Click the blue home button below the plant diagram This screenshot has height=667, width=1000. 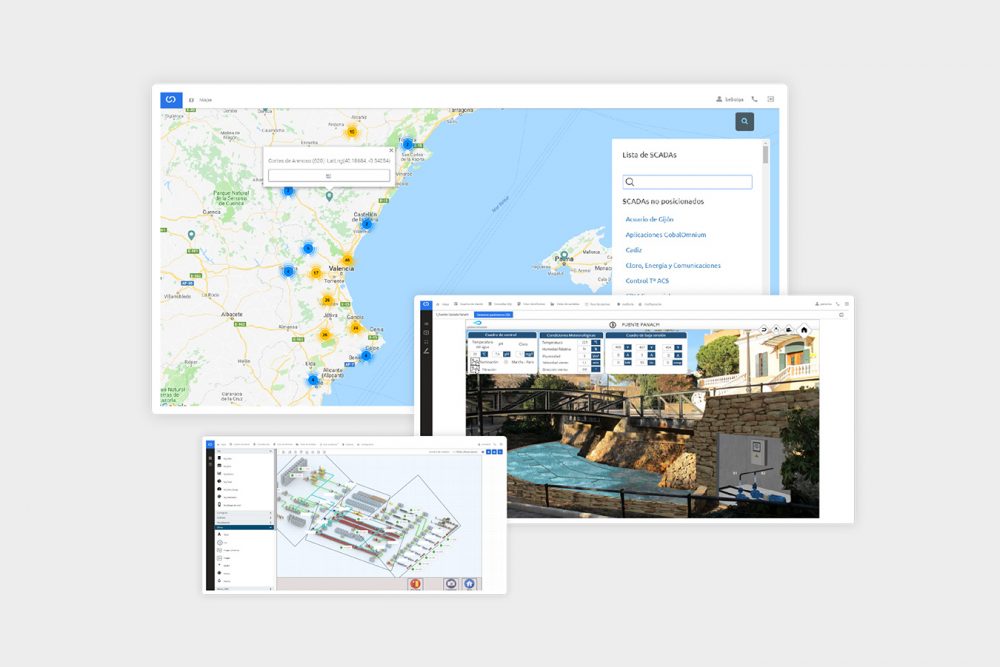(468, 584)
